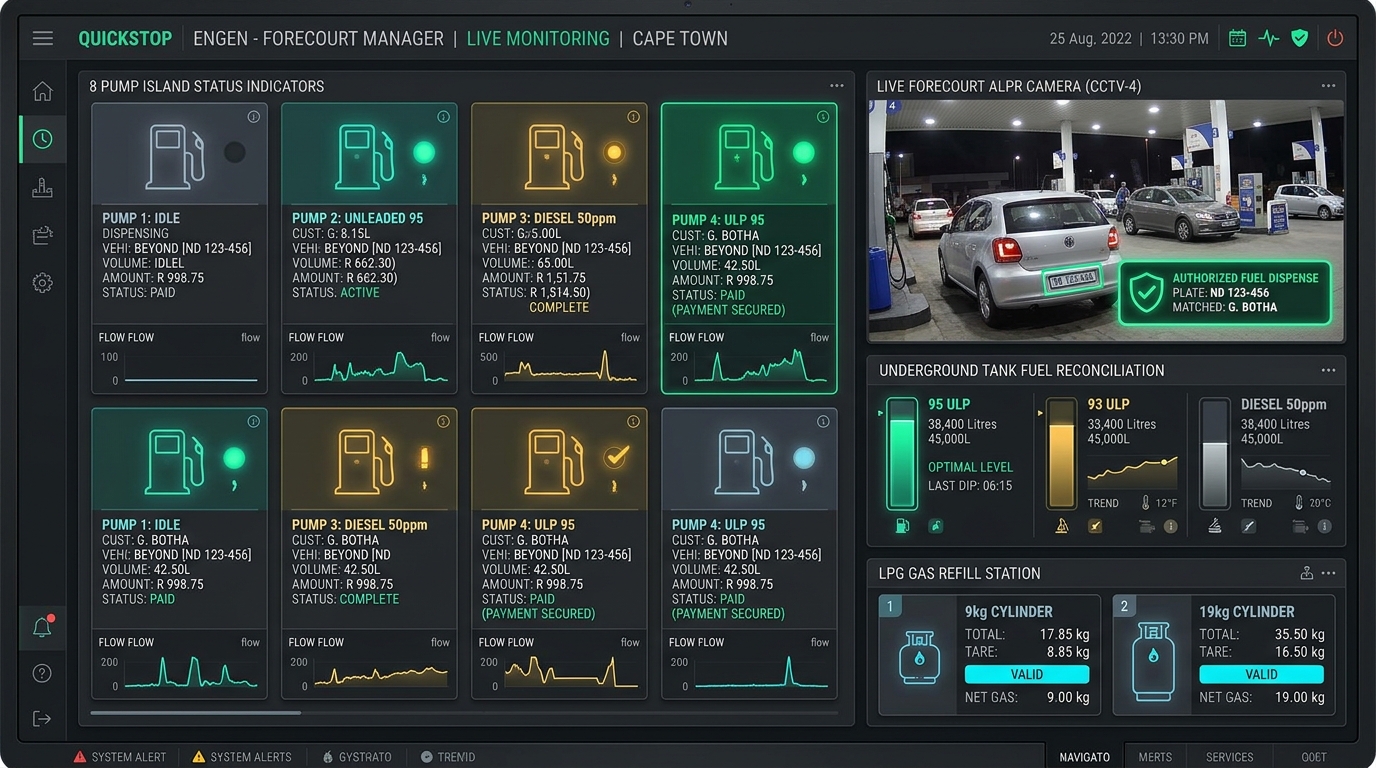Switch to the NAVIGATO bottom tab
The image size is (1376, 768).
pos(1085,757)
